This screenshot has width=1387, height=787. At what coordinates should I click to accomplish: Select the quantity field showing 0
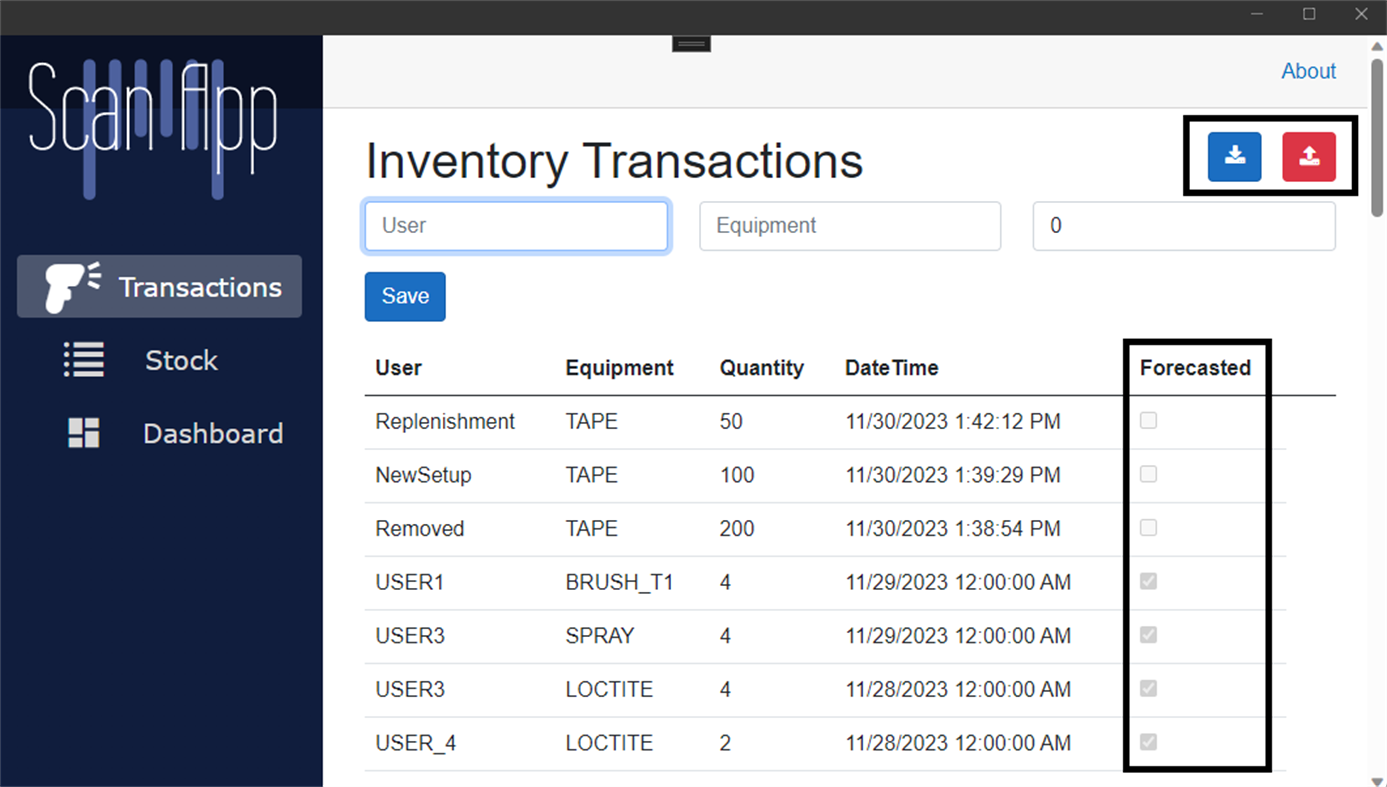1183,226
